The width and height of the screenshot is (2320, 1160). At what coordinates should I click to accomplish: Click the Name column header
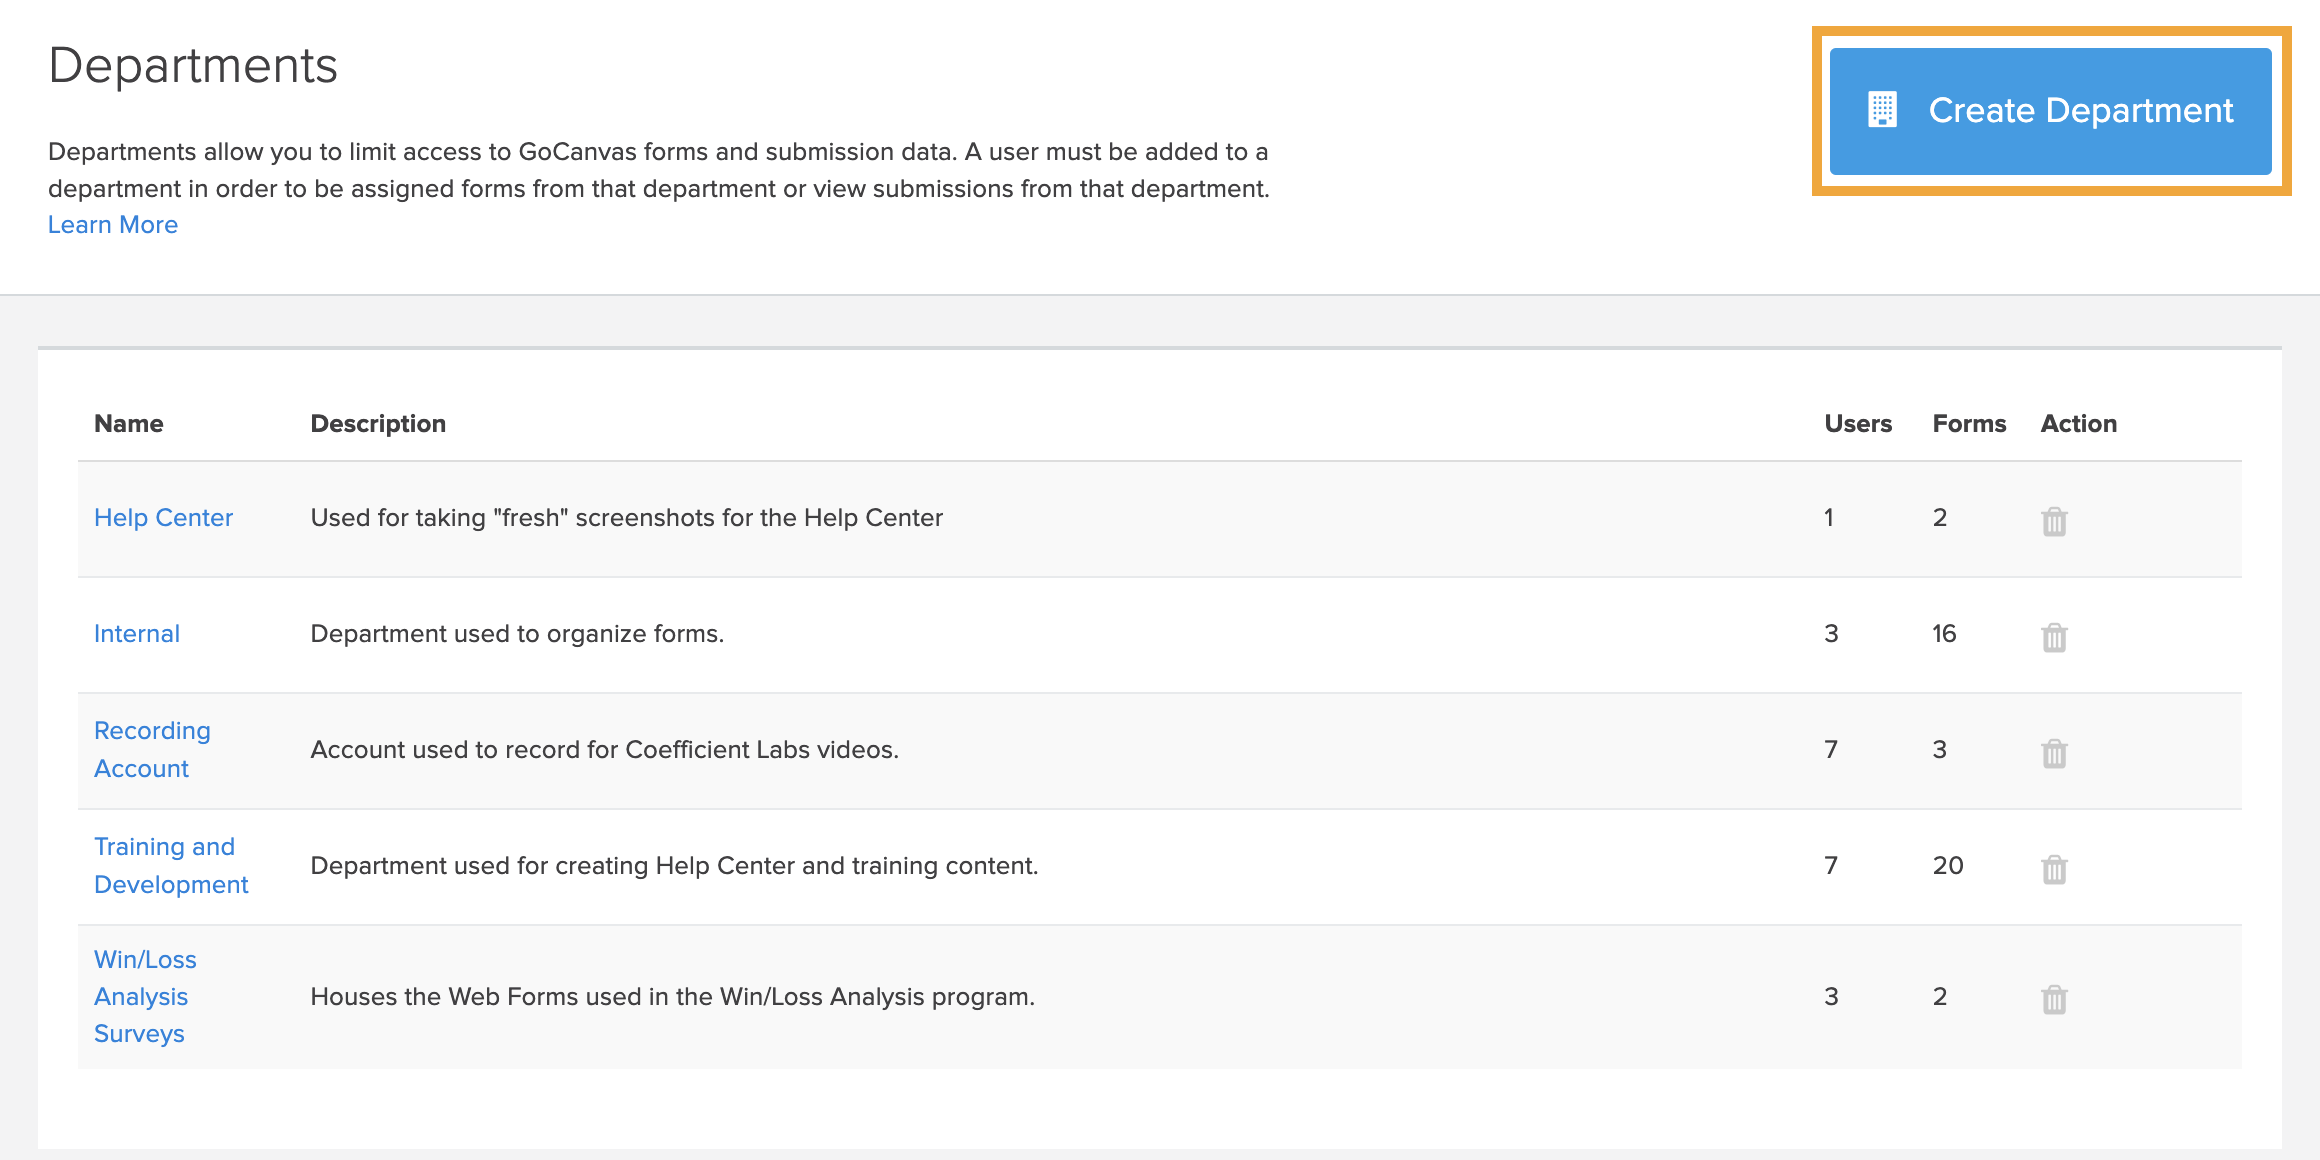[128, 423]
